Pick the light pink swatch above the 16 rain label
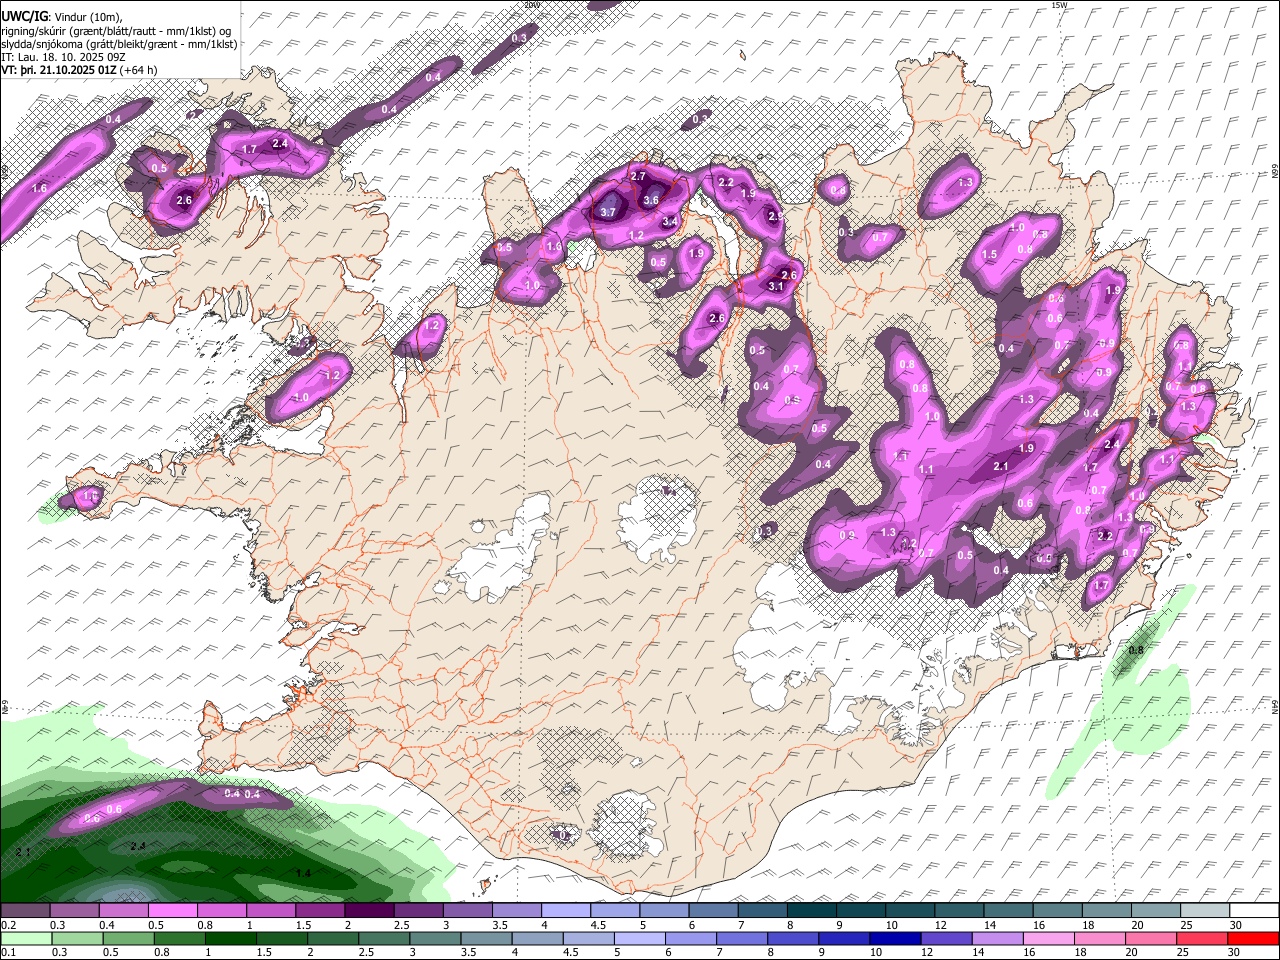Viewport: 1280px width, 960px height. (1048, 938)
